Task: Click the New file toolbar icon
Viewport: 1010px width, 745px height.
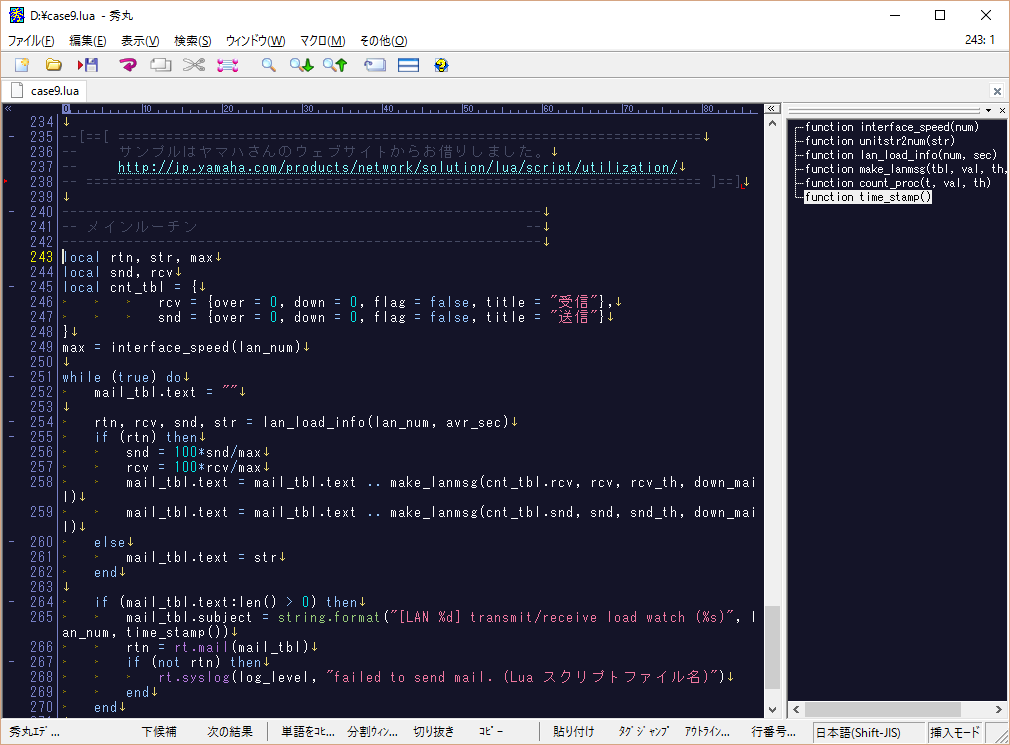Action: (22, 65)
